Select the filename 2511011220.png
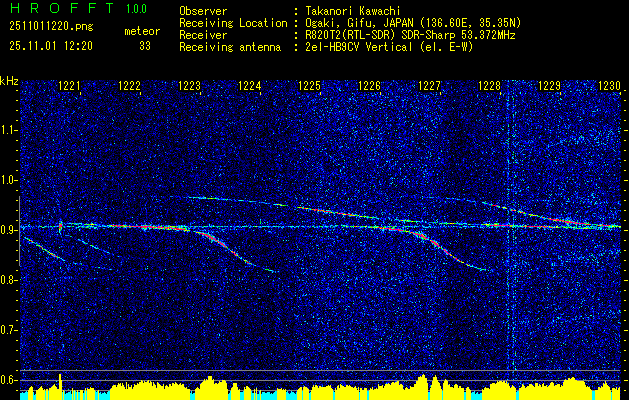This screenshot has width=629, height=400. 51,27
